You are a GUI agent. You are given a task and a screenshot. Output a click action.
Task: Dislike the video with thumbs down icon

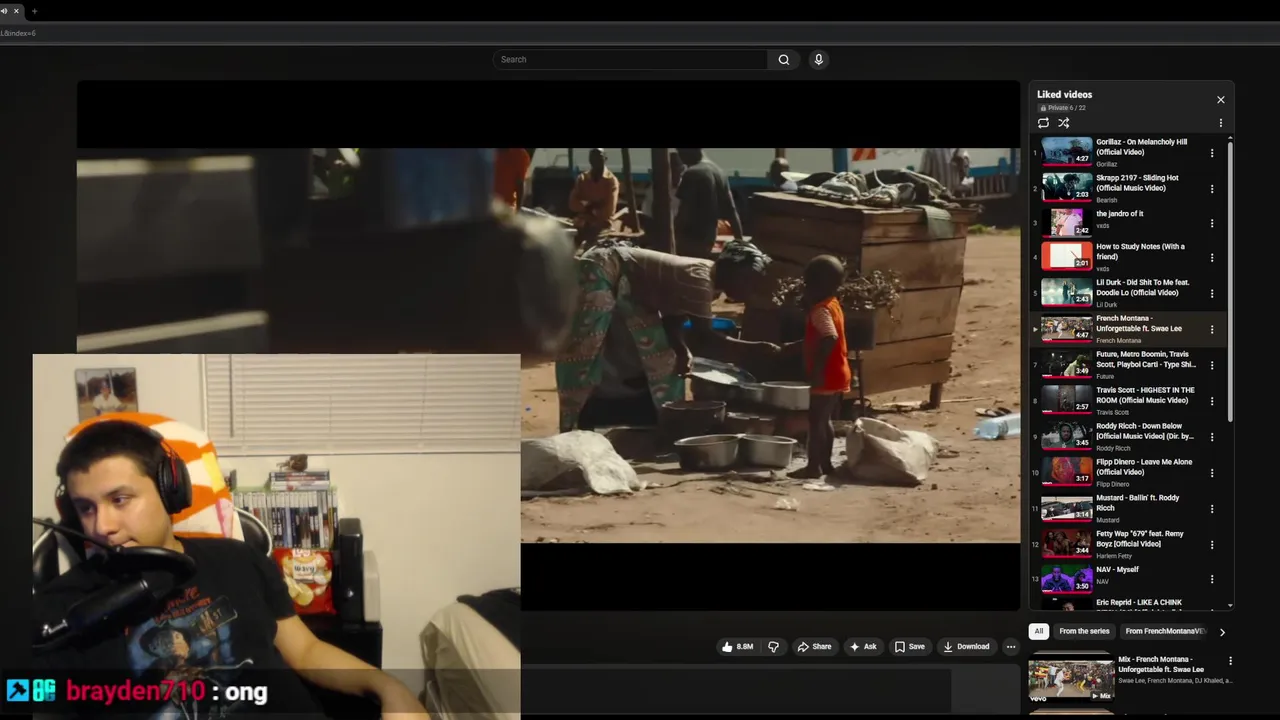(773, 647)
